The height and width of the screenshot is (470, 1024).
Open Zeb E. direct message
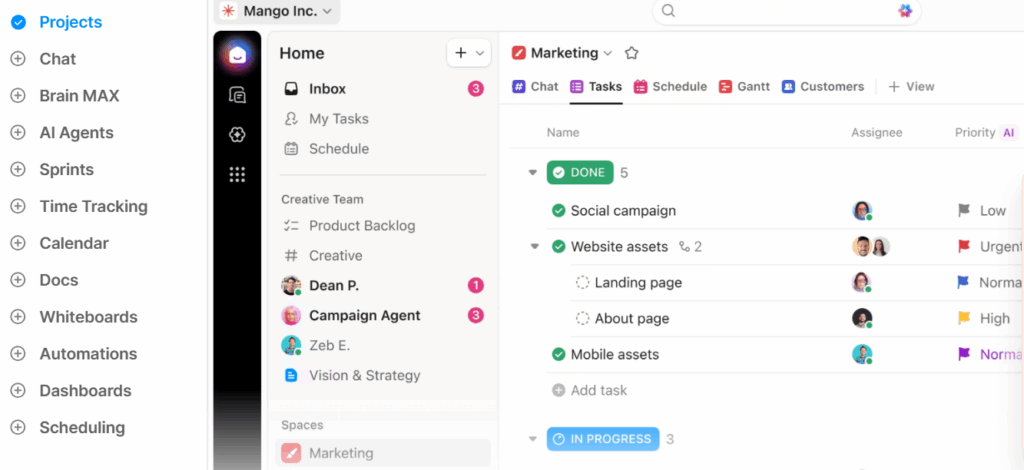(x=383, y=345)
